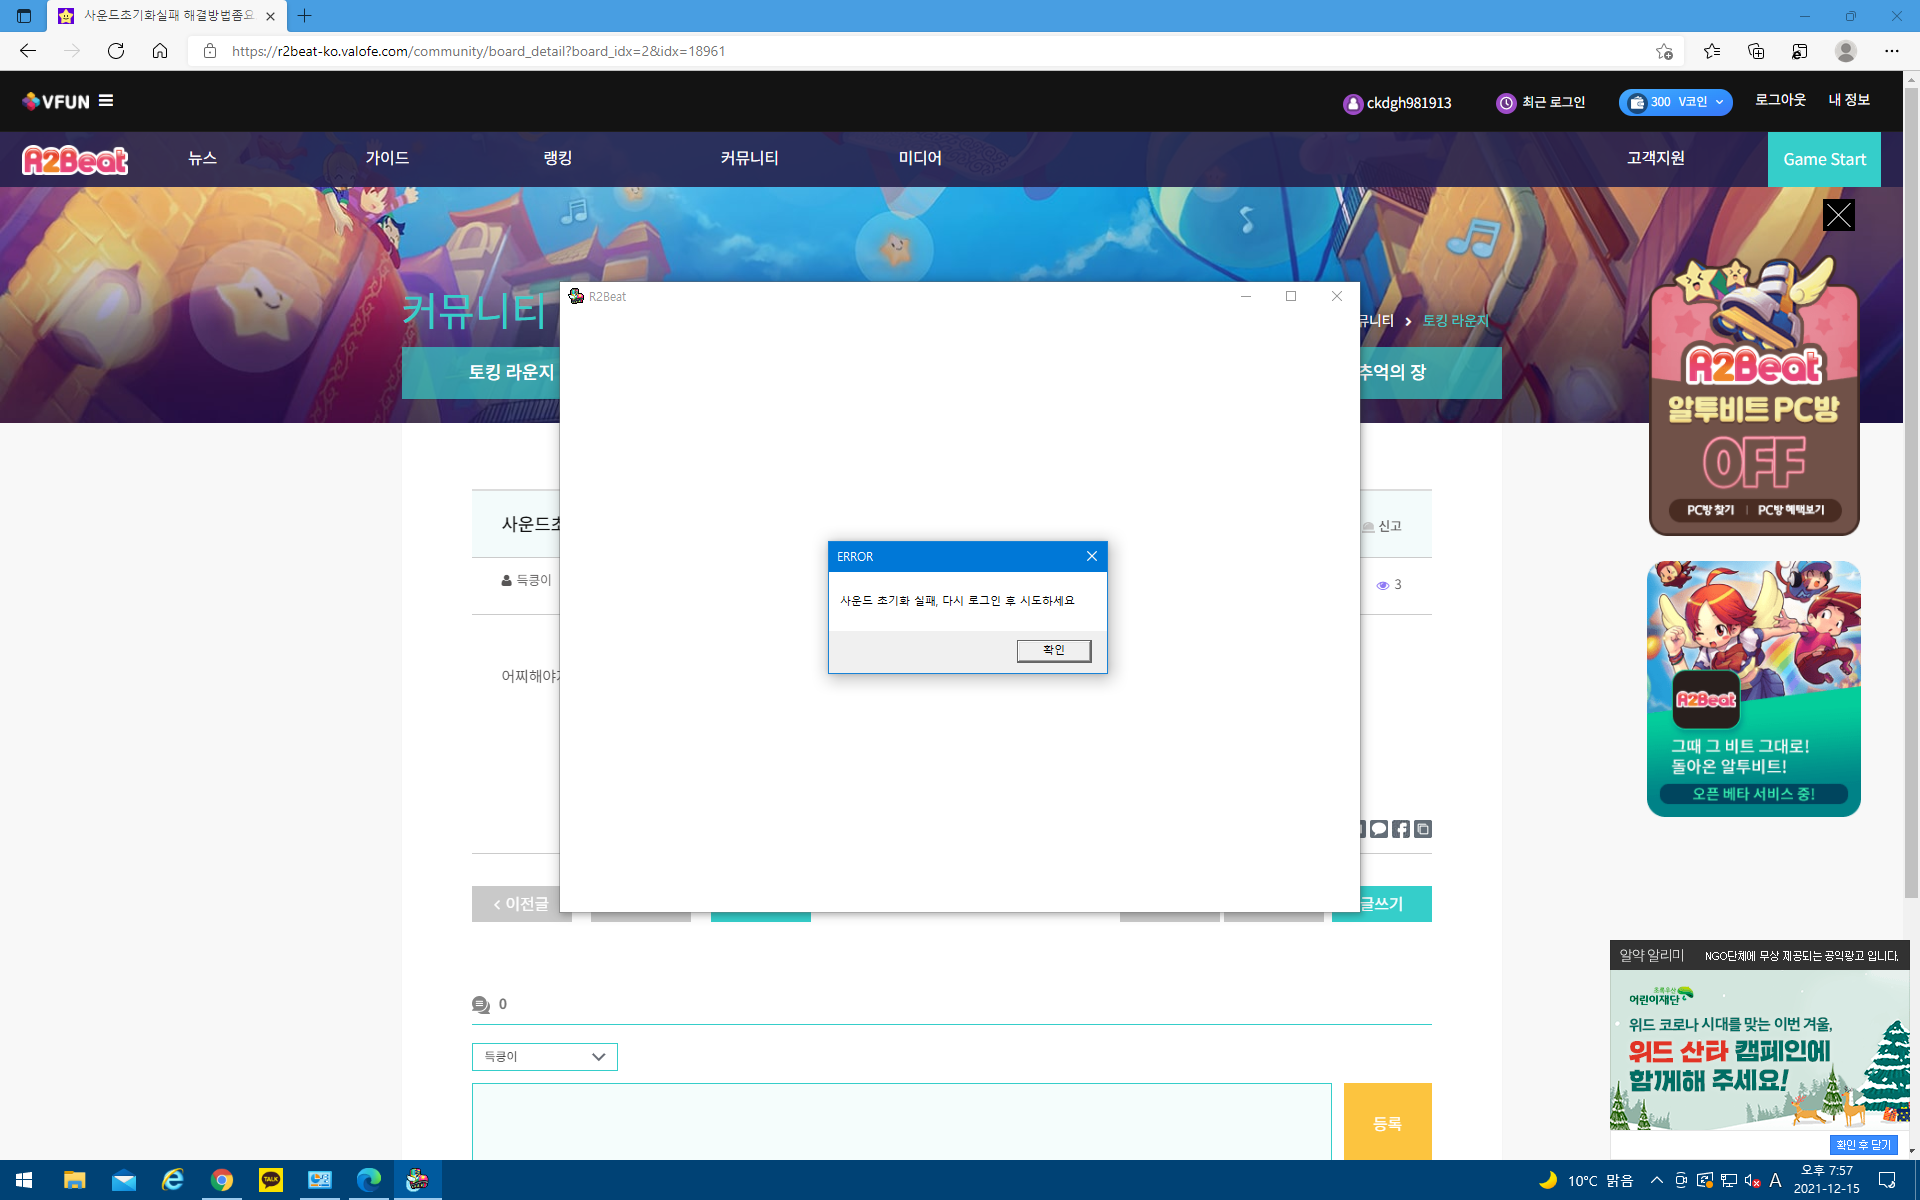Click the 신고 report icon link

[x=1383, y=526]
